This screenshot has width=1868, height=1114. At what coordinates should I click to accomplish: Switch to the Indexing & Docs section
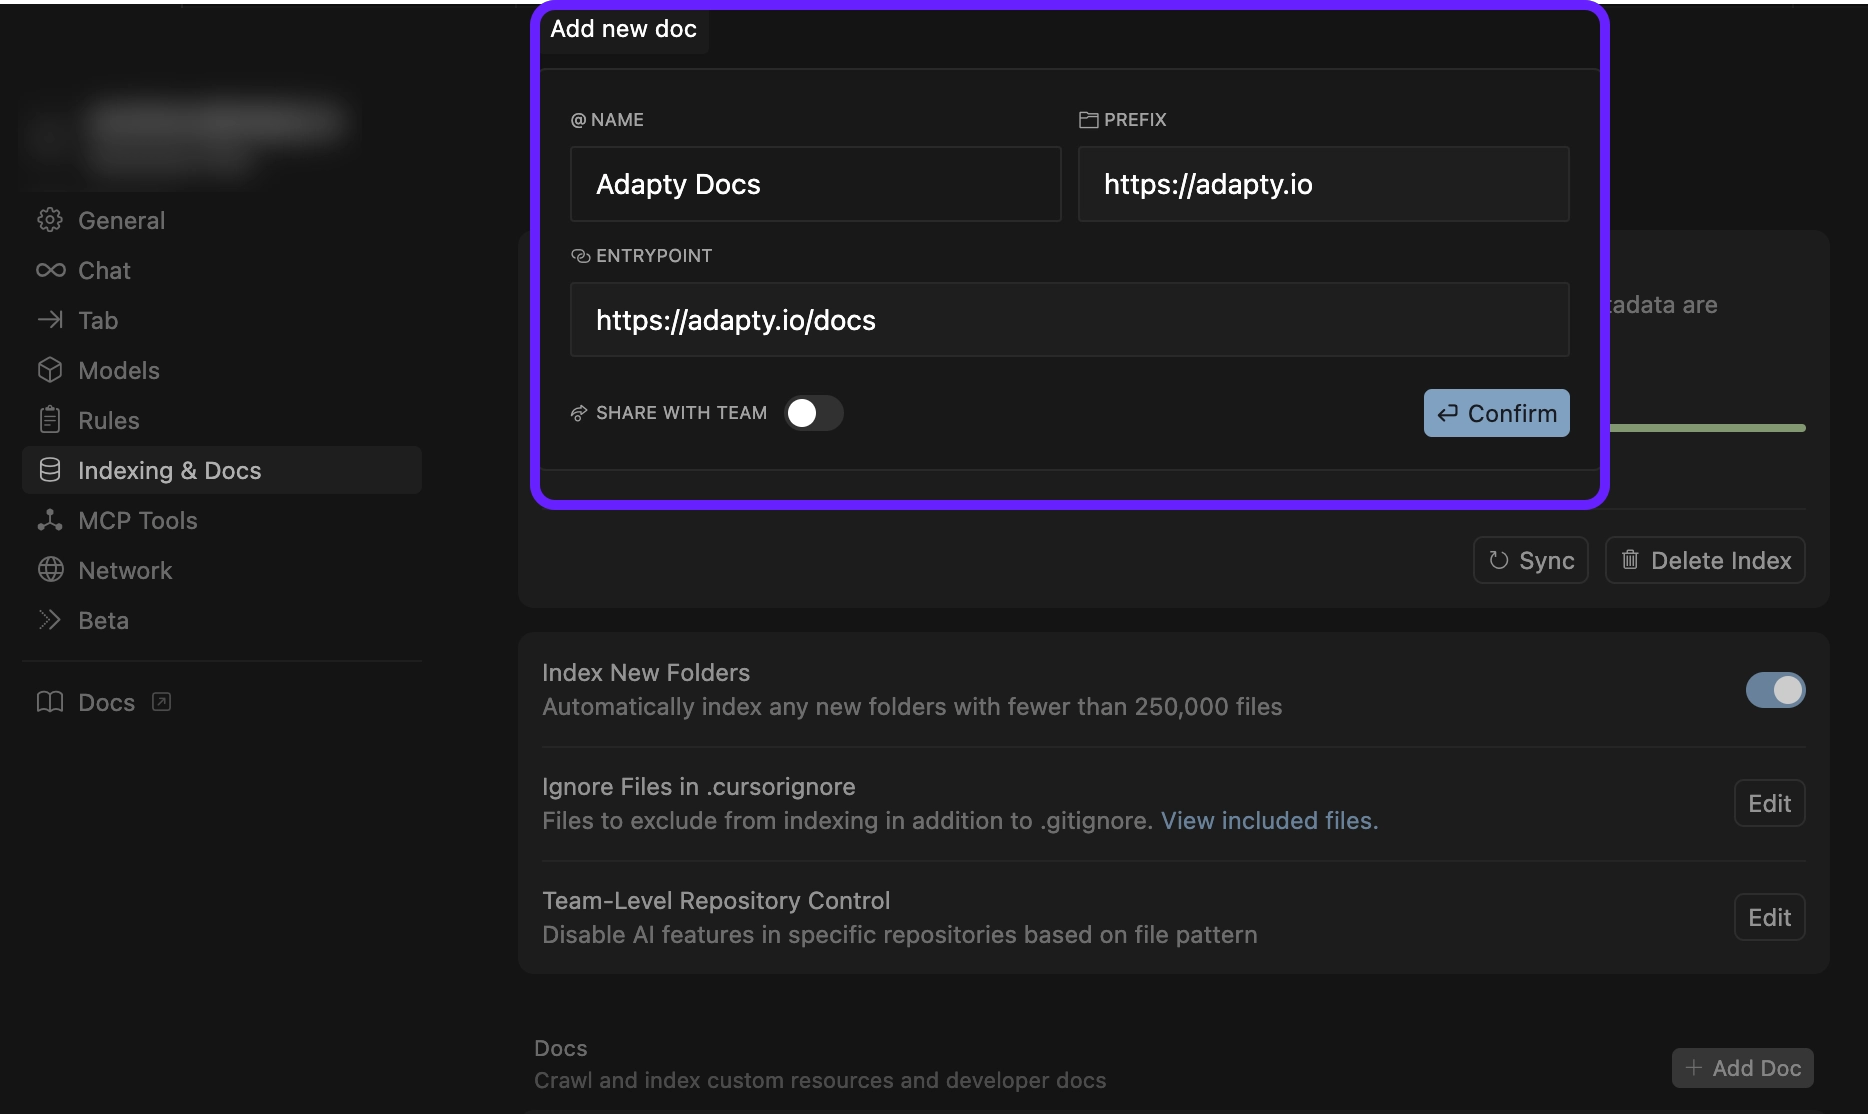pyautogui.click(x=169, y=470)
